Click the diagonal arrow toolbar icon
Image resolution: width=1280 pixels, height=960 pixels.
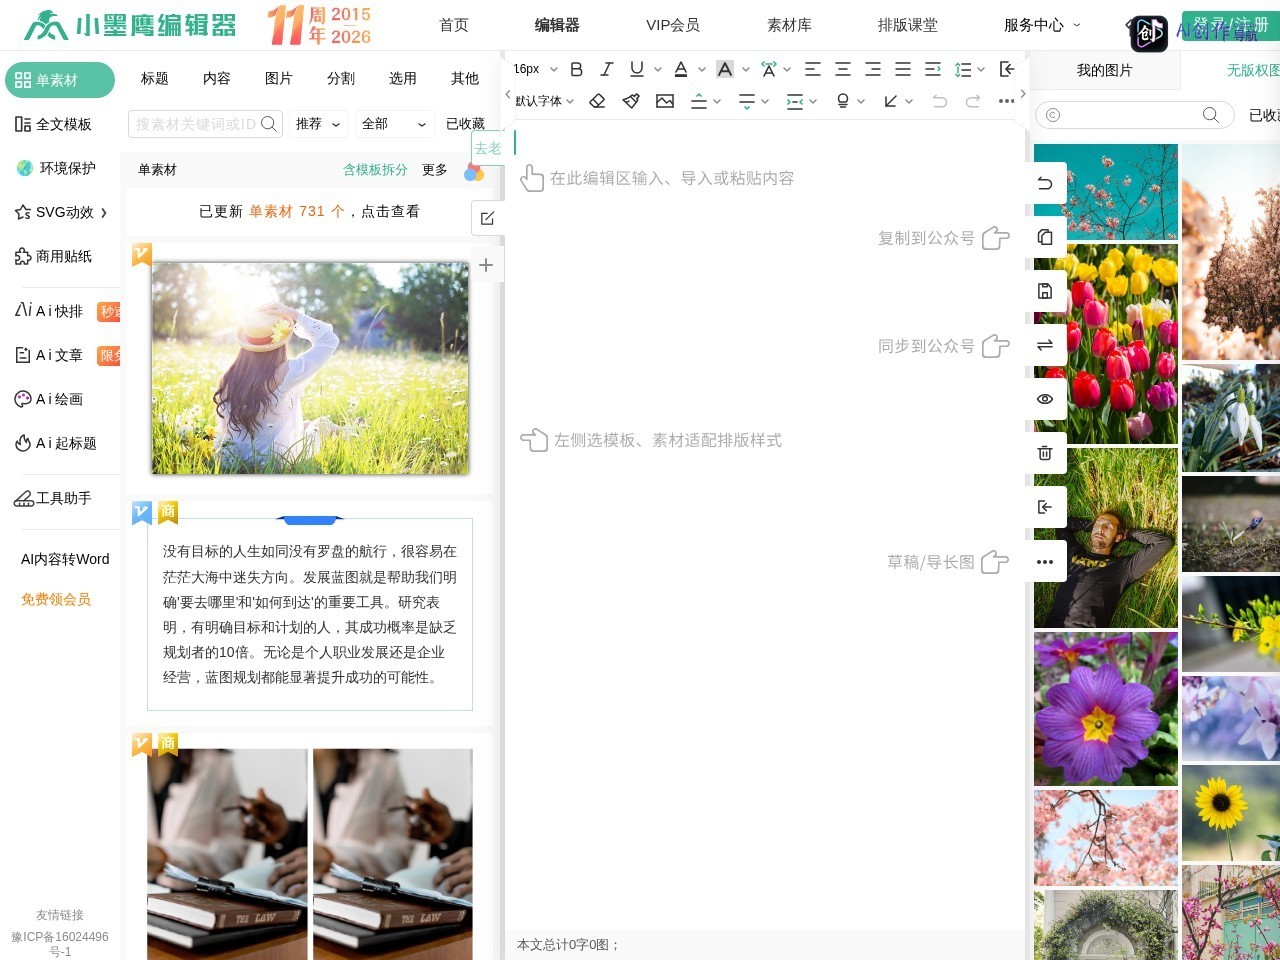click(x=891, y=101)
